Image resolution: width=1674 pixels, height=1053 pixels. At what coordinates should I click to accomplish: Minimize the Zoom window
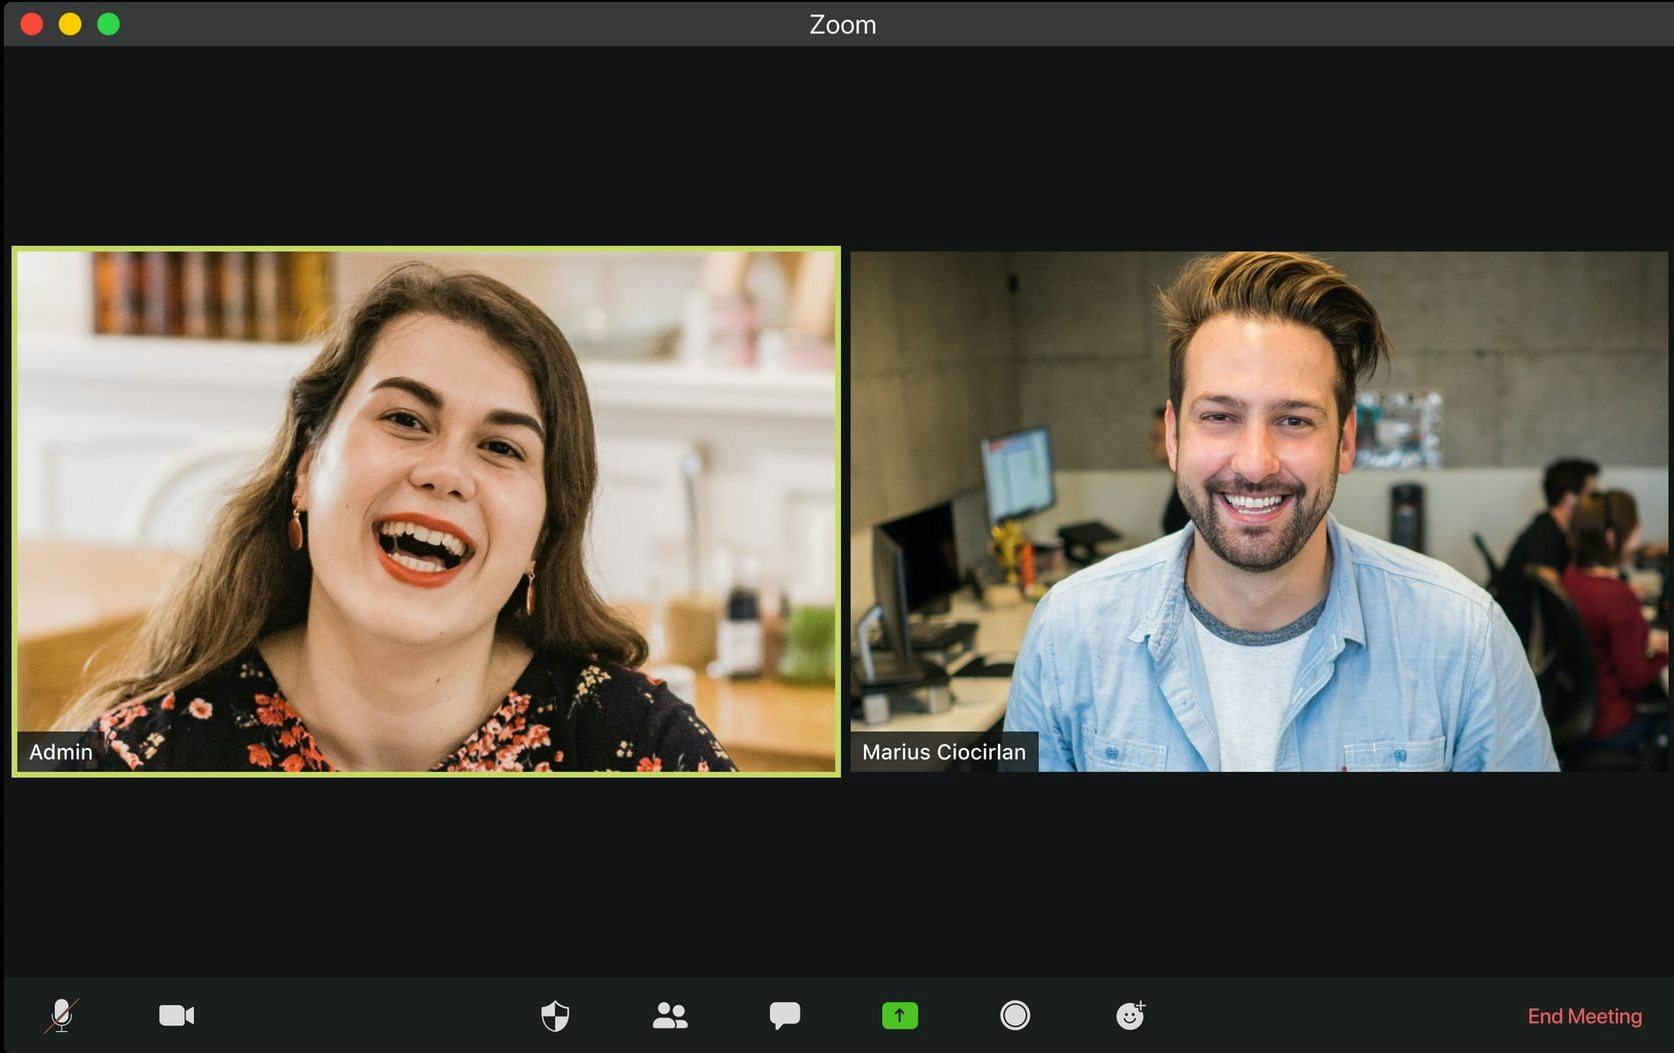[70, 23]
